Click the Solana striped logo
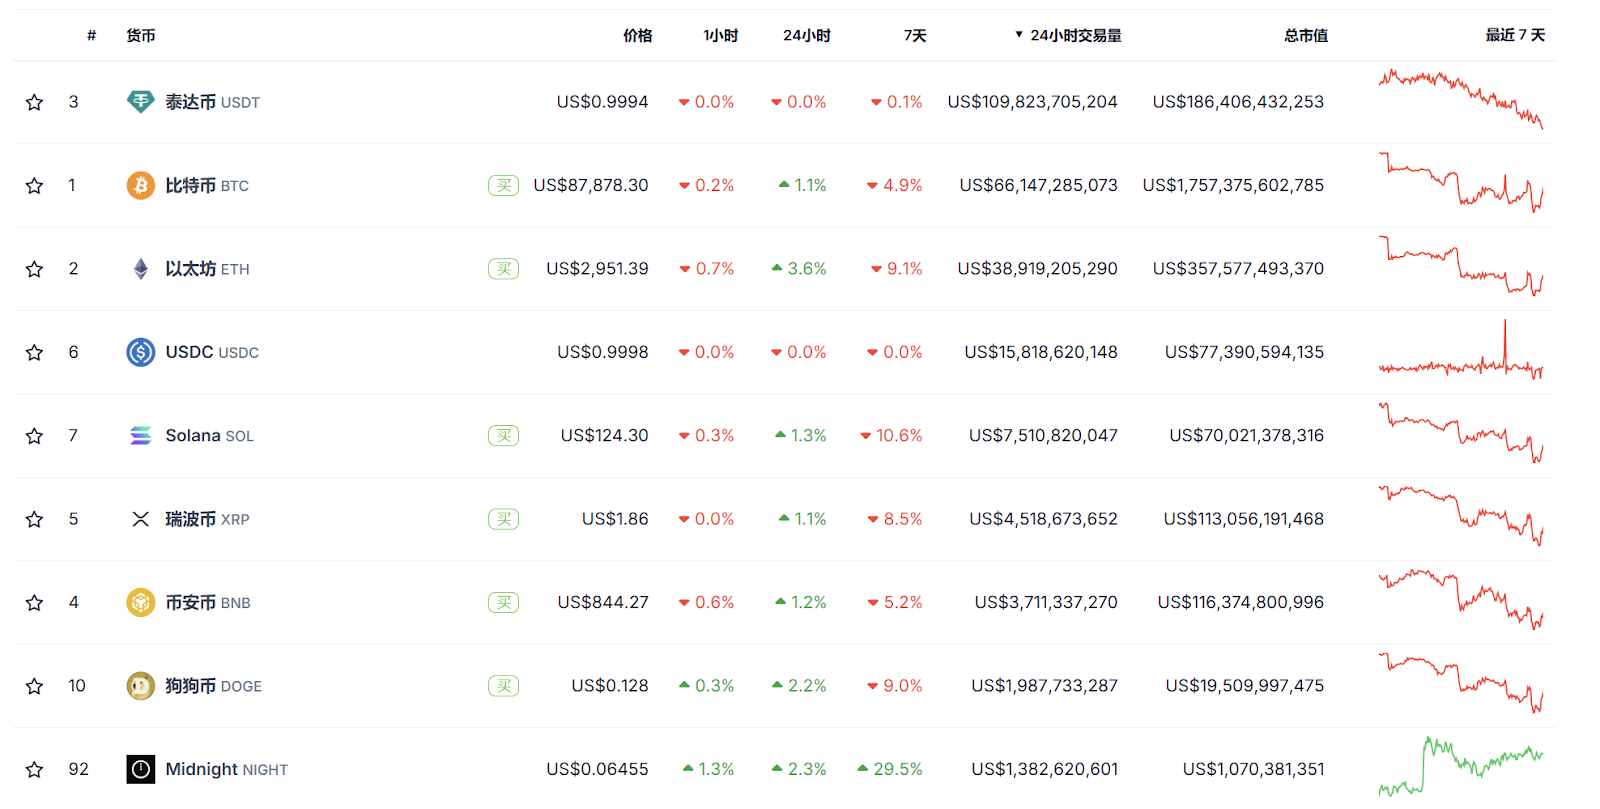Viewport: 1600px width, 809px height. [141, 435]
